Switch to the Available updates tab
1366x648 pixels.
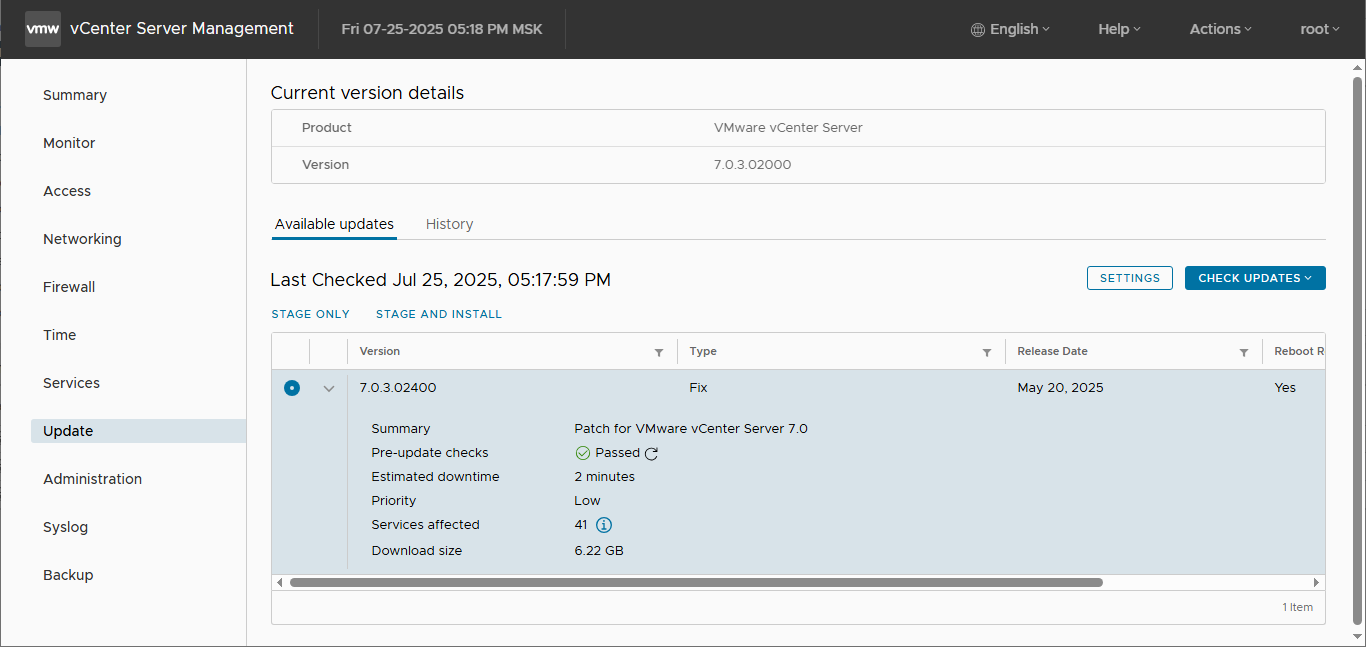tap(334, 224)
